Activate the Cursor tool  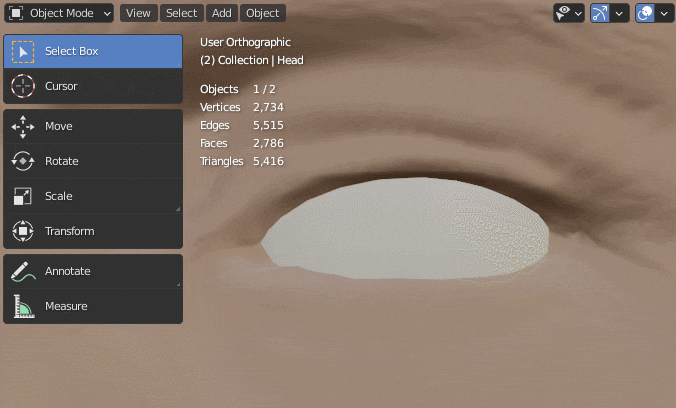click(x=93, y=86)
